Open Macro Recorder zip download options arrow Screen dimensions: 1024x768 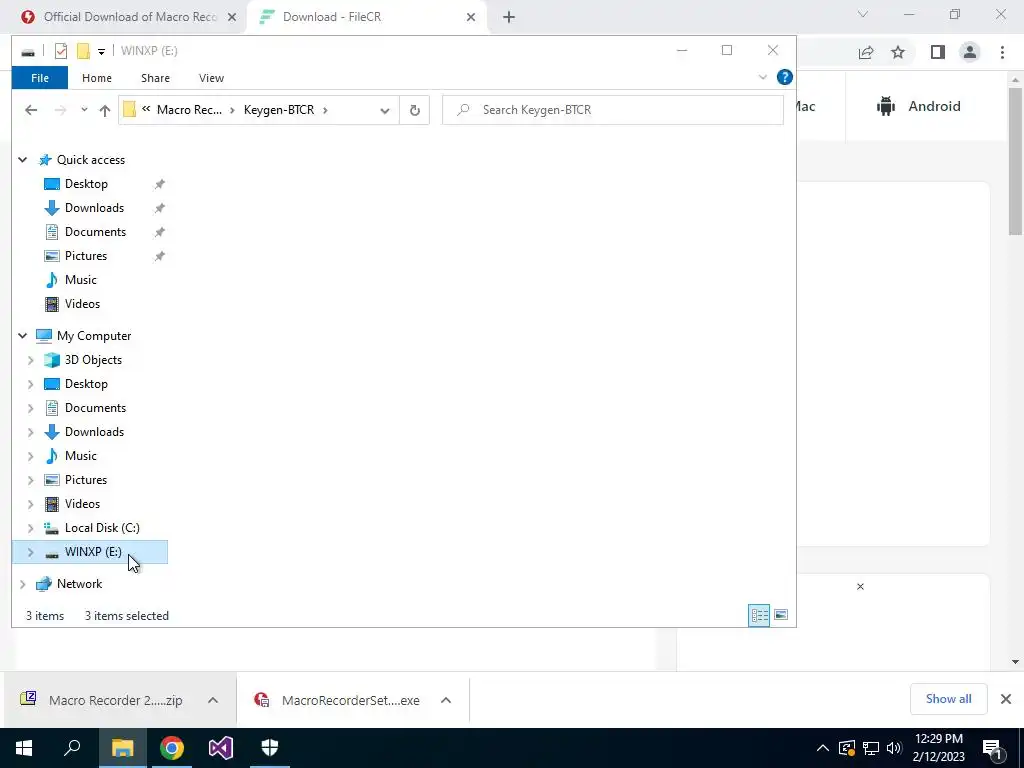click(213, 700)
